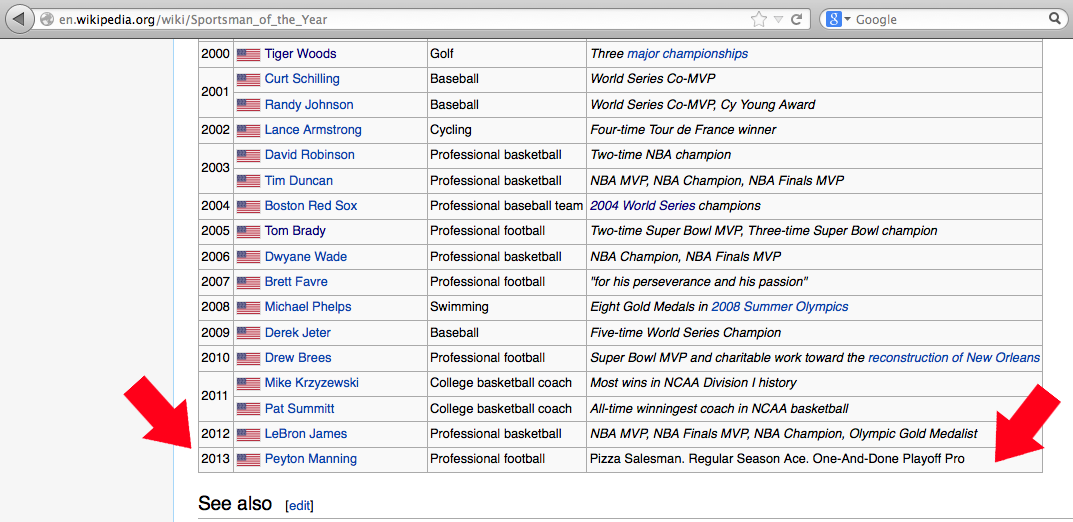Open the Pat Summitt link
1073x522 pixels.
pyautogui.click(x=300, y=408)
